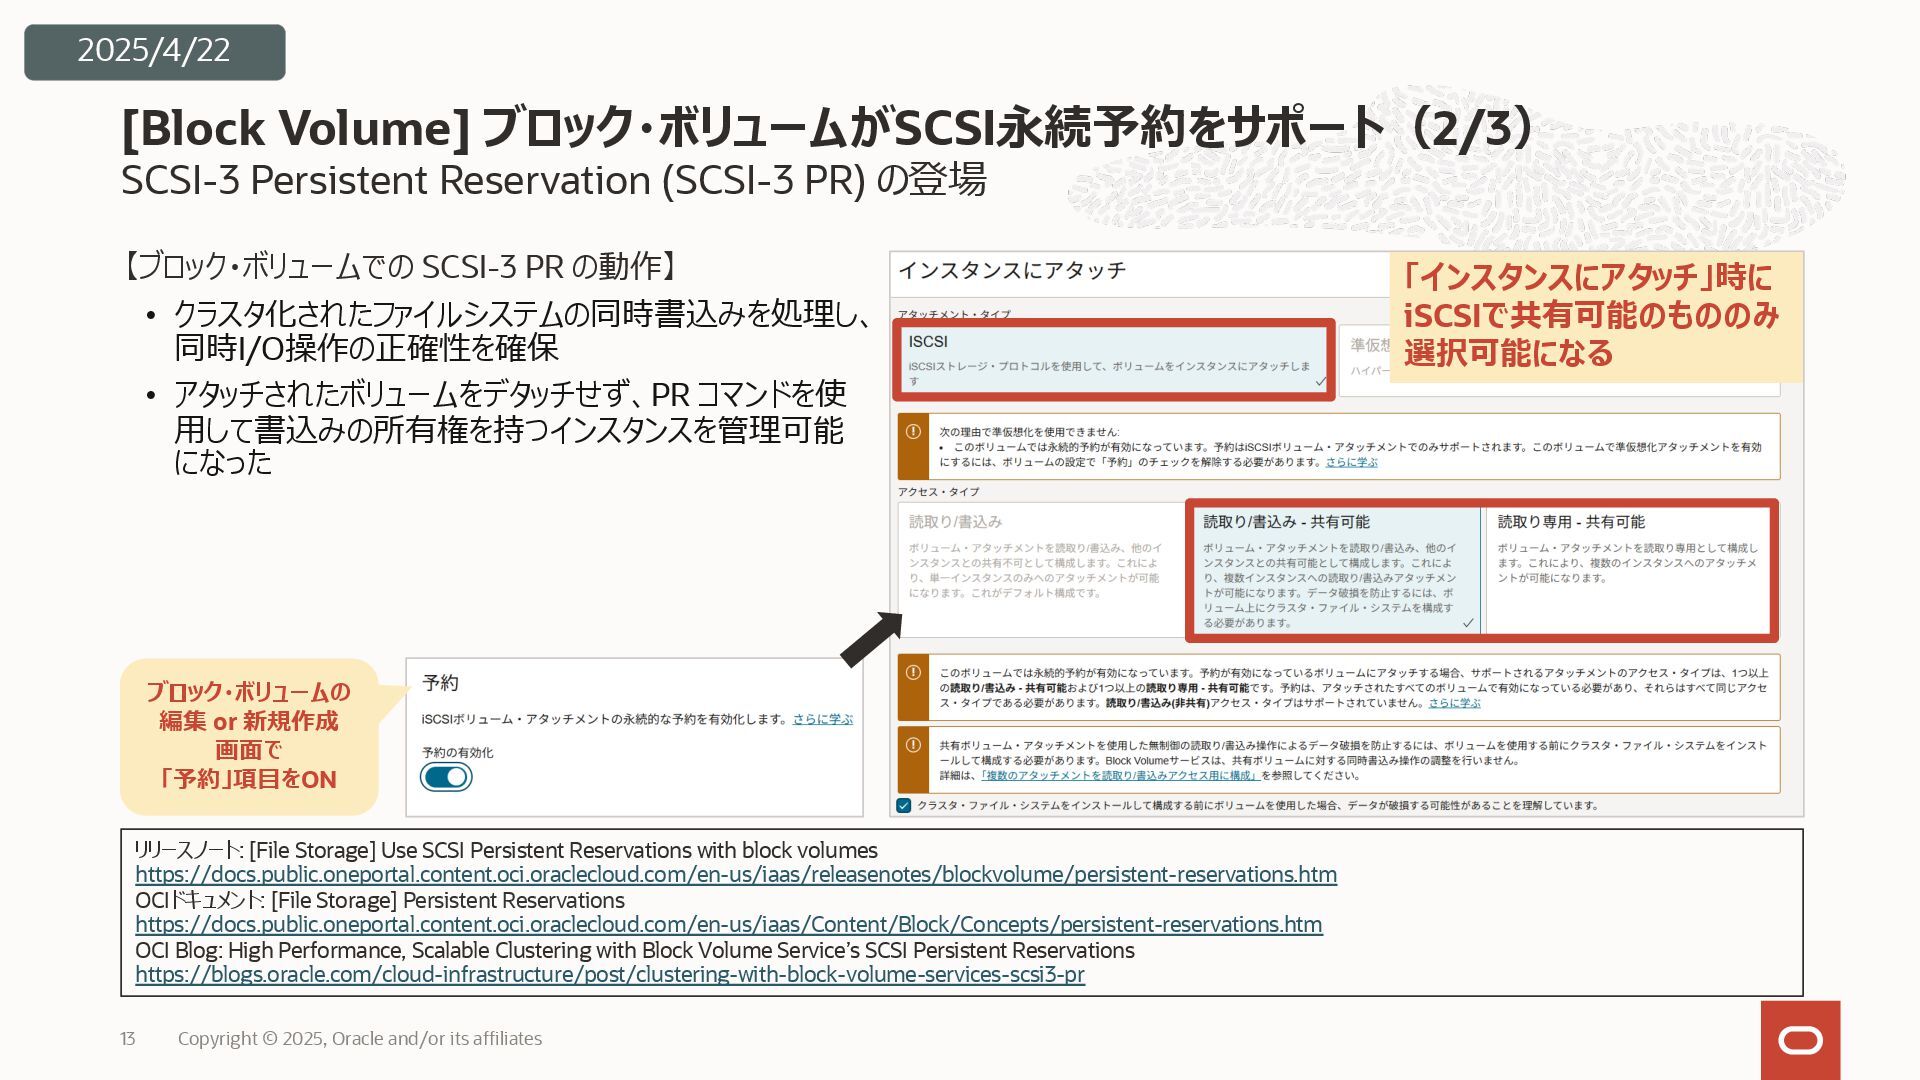Select the ISCSI attachment type card

coord(1112,359)
